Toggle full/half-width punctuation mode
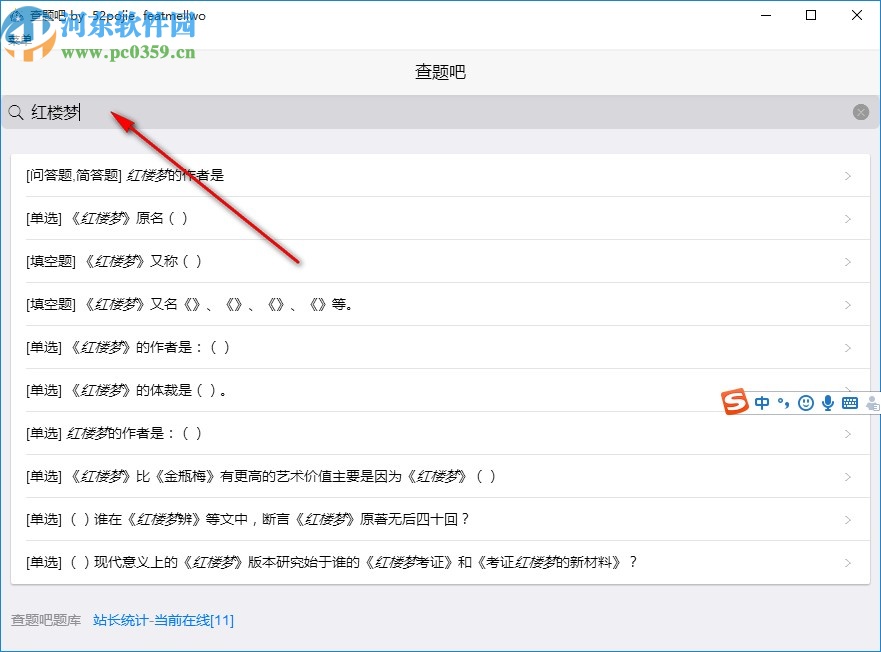This screenshot has height=652, width=881. click(x=783, y=403)
